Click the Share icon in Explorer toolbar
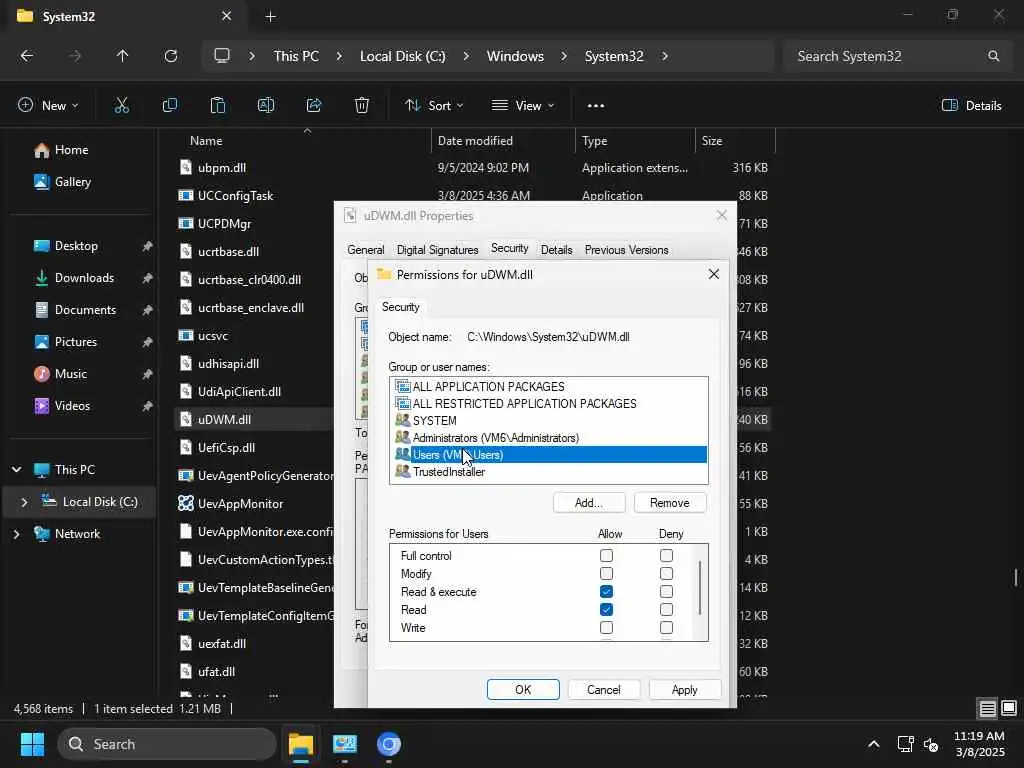Viewport: 1024px width, 768px height. 314,105
